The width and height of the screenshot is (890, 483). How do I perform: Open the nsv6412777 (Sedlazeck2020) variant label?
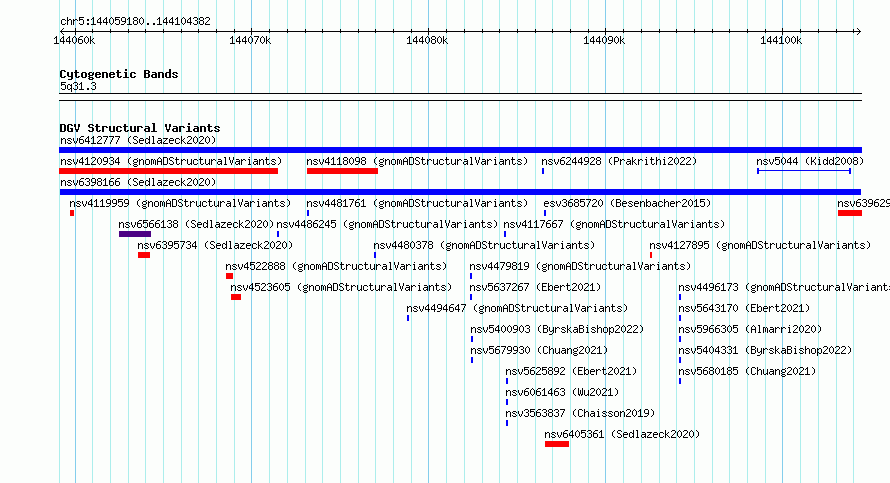(x=138, y=140)
